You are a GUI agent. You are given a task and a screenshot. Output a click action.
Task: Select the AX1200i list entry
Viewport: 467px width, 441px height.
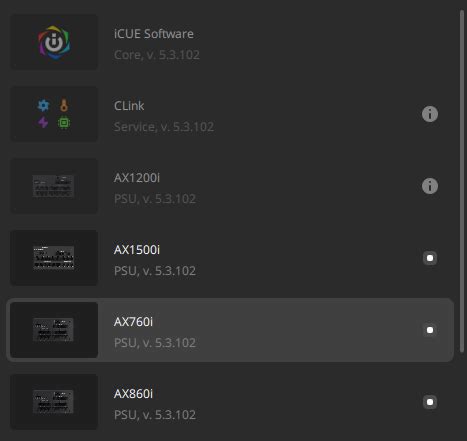click(230, 186)
